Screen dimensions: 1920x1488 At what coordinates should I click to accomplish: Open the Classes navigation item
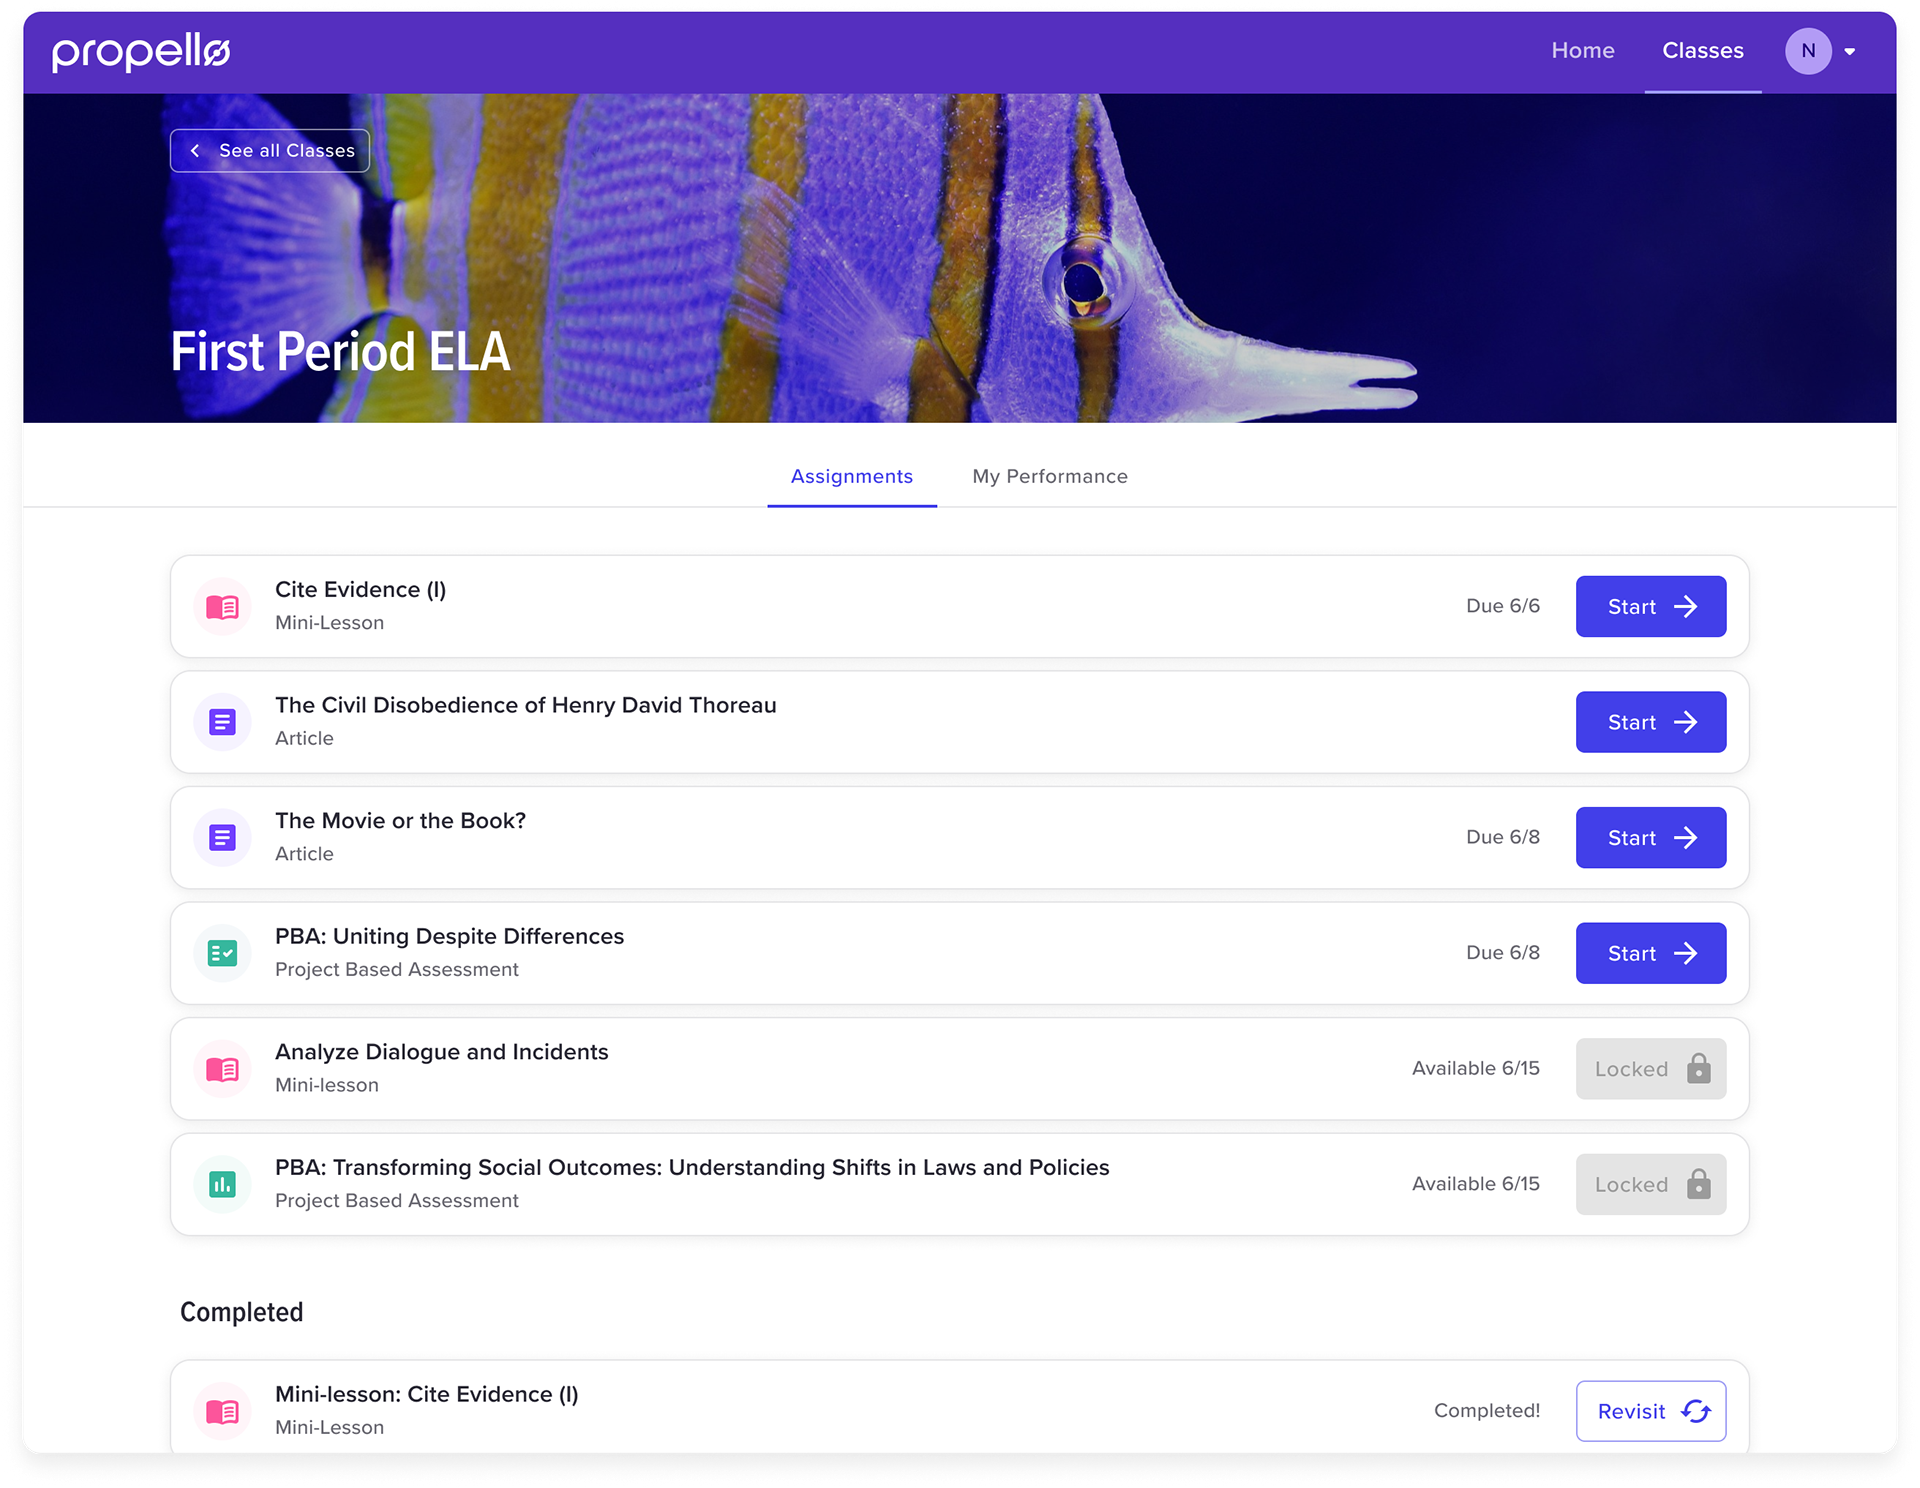click(1703, 51)
